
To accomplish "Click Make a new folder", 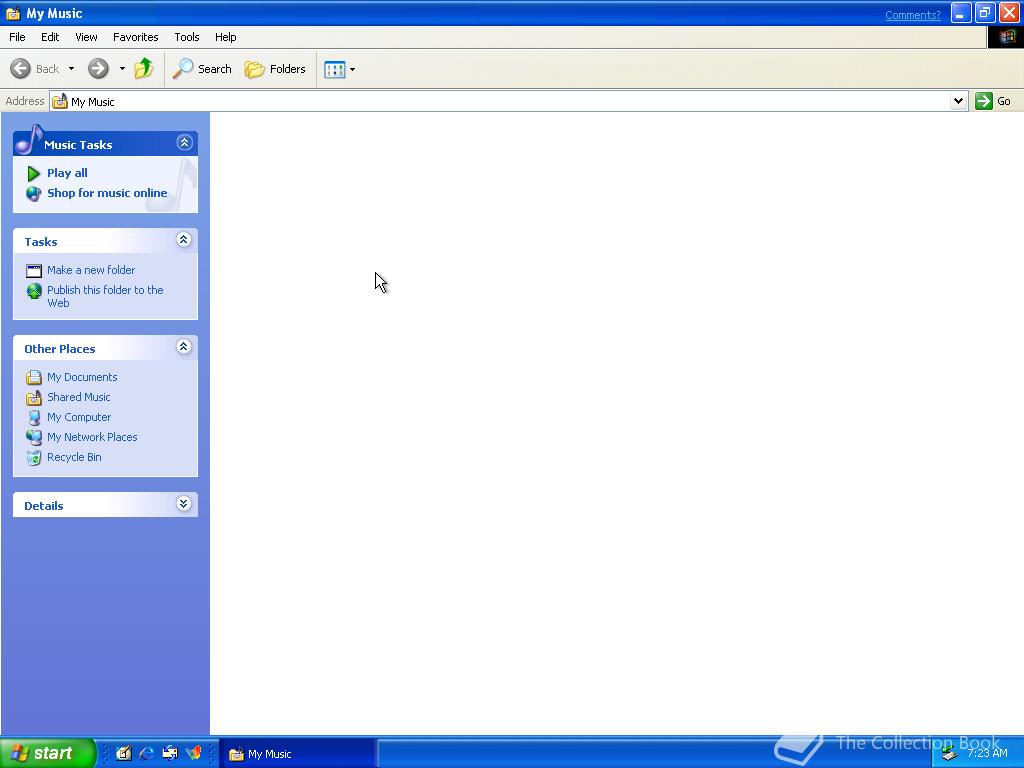I will click(x=91, y=270).
